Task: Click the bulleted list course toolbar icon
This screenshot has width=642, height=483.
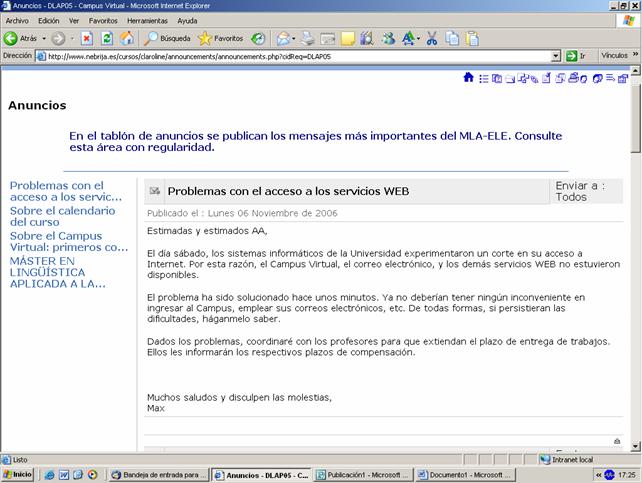Action: coord(484,79)
